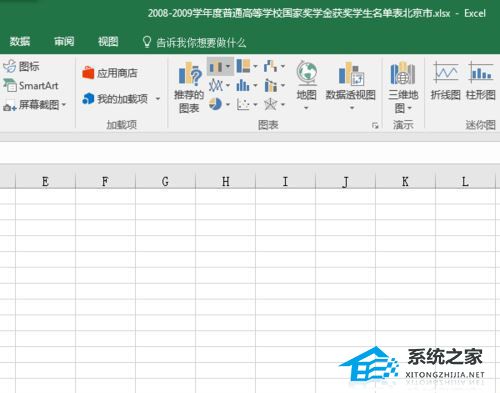The image size is (500, 393).
Task: Click Recommended Charts (推荐的图表)
Action: pos(189,87)
